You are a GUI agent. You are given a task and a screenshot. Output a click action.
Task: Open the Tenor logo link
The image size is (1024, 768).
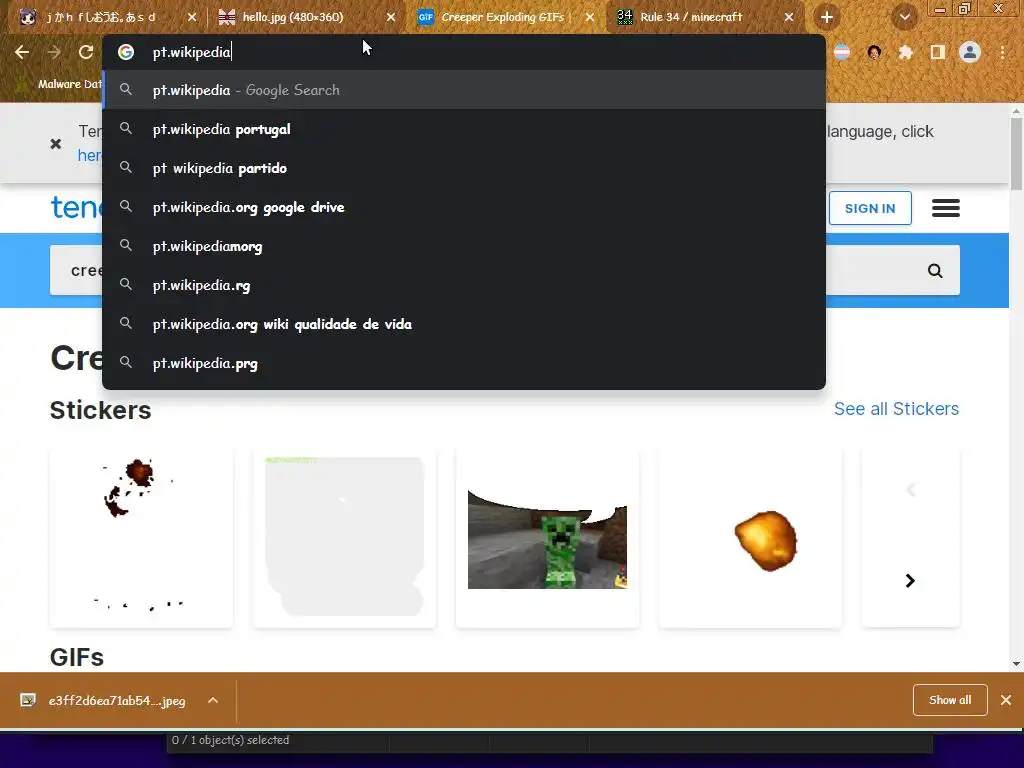coord(76,208)
